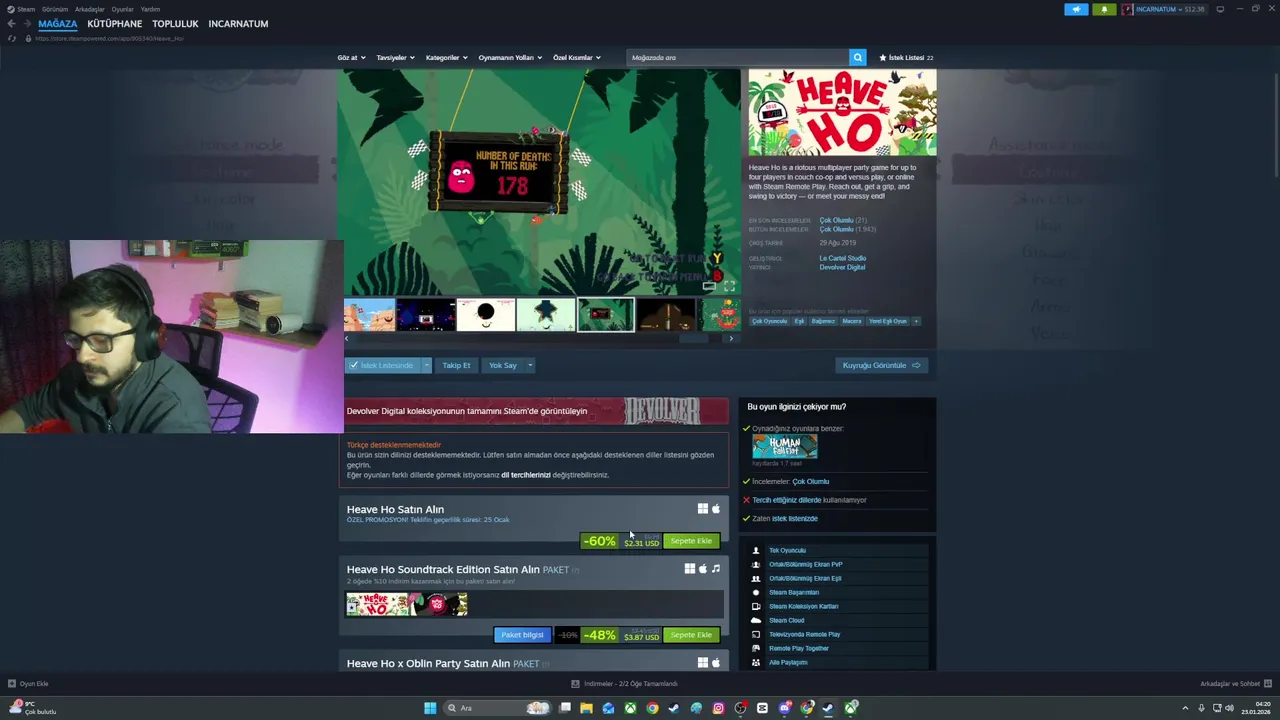Viewport: 1280px width, 720px height.
Task: Open the İstek Listesi link
Action: click(x=906, y=57)
